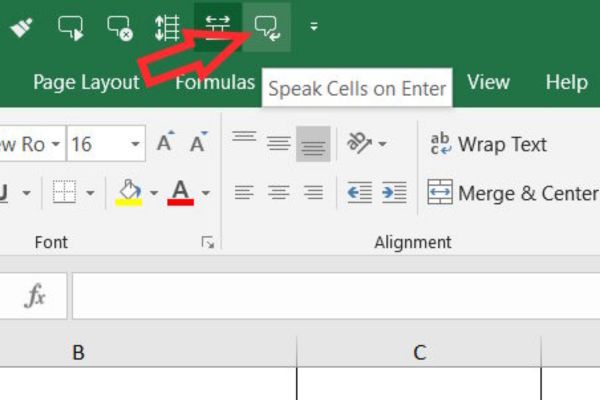Click the Clear Formatting brush icon
600x400 pixels.
pyautogui.click(x=21, y=28)
